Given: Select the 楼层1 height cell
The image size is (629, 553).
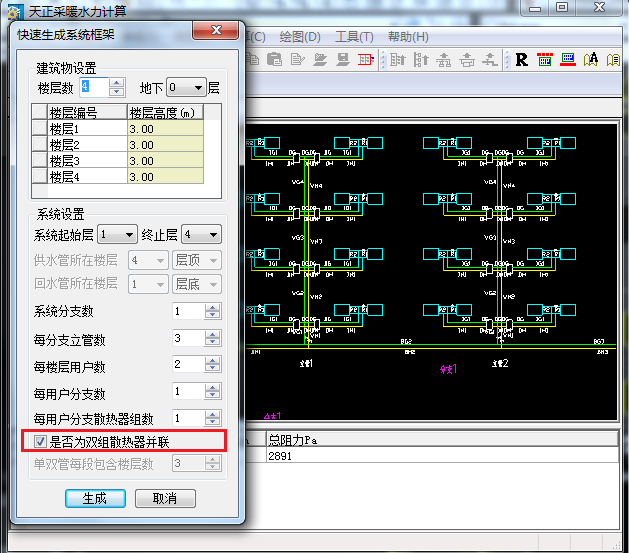Looking at the screenshot, I should (x=164, y=129).
